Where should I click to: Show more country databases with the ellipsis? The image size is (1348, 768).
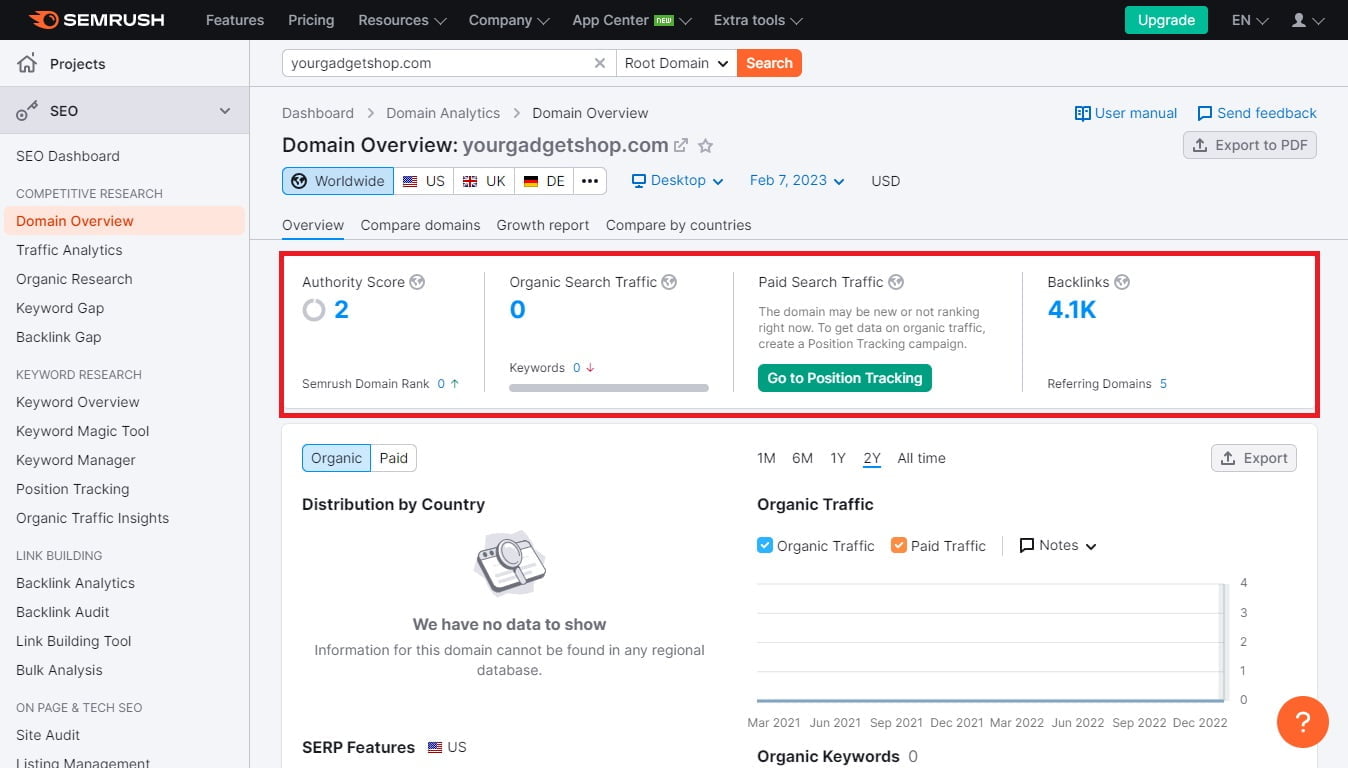click(x=590, y=181)
